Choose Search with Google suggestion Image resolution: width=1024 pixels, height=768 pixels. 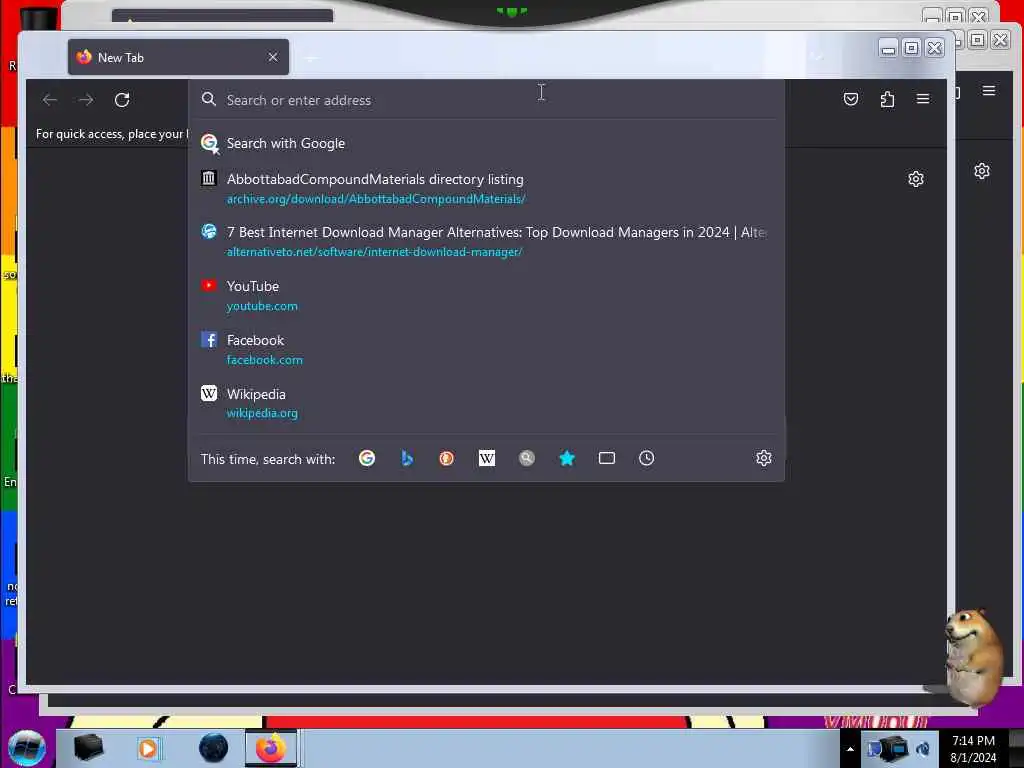[x=487, y=144]
